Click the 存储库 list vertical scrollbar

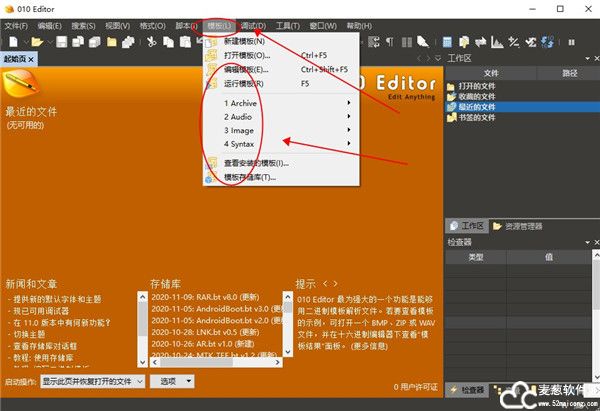tap(288, 324)
